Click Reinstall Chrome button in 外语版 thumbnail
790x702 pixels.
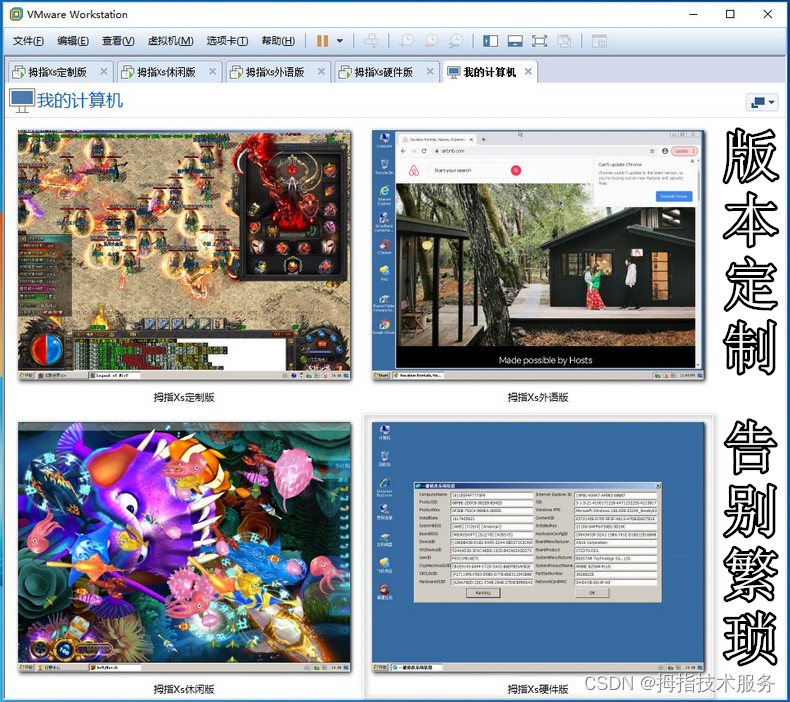[x=674, y=196]
